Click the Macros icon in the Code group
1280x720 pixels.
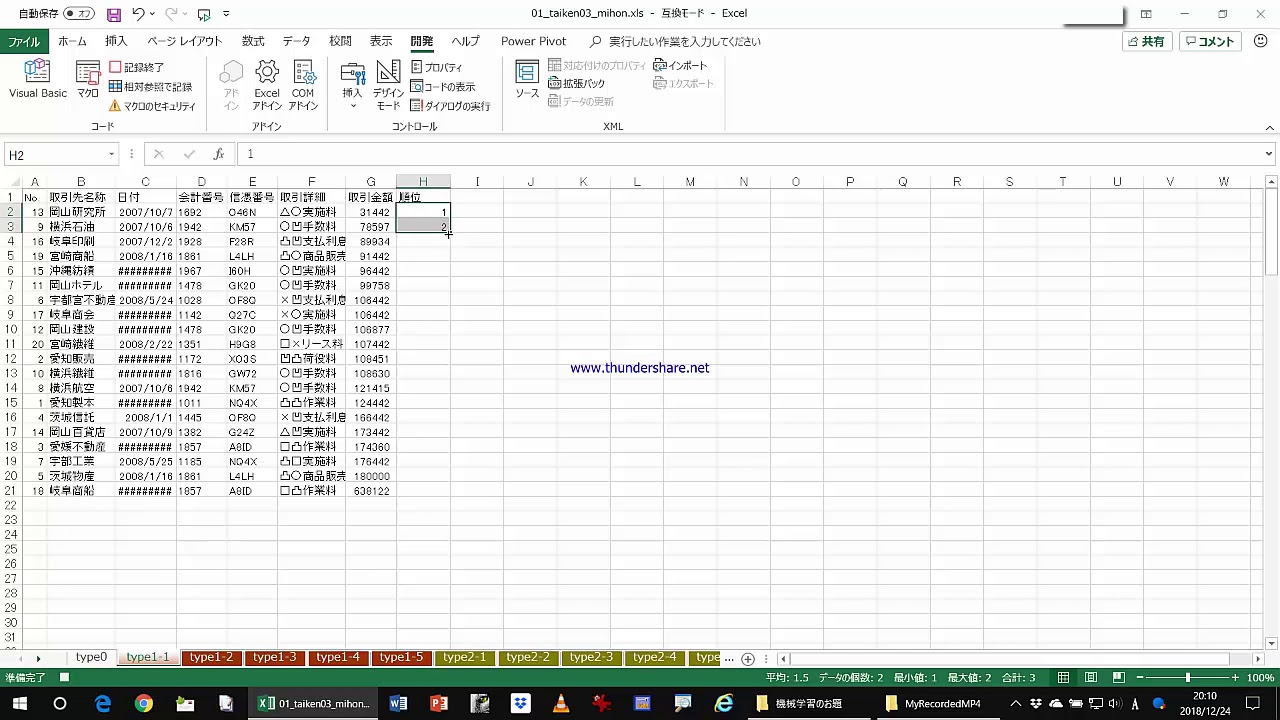pos(88,80)
